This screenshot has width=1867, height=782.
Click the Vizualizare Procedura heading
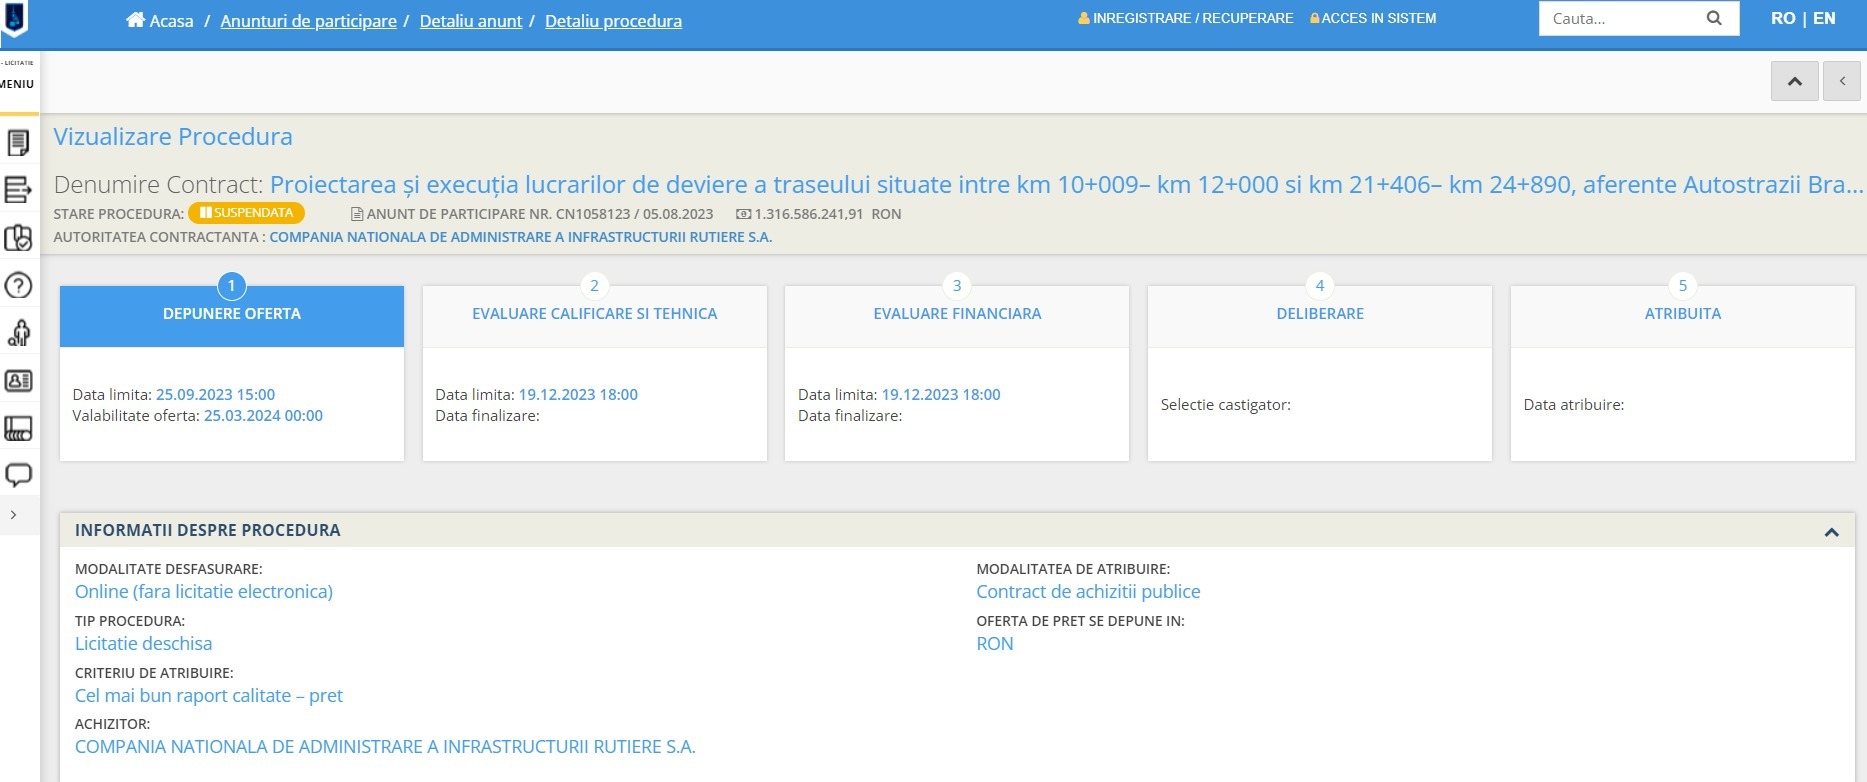pyautogui.click(x=173, y=136)
